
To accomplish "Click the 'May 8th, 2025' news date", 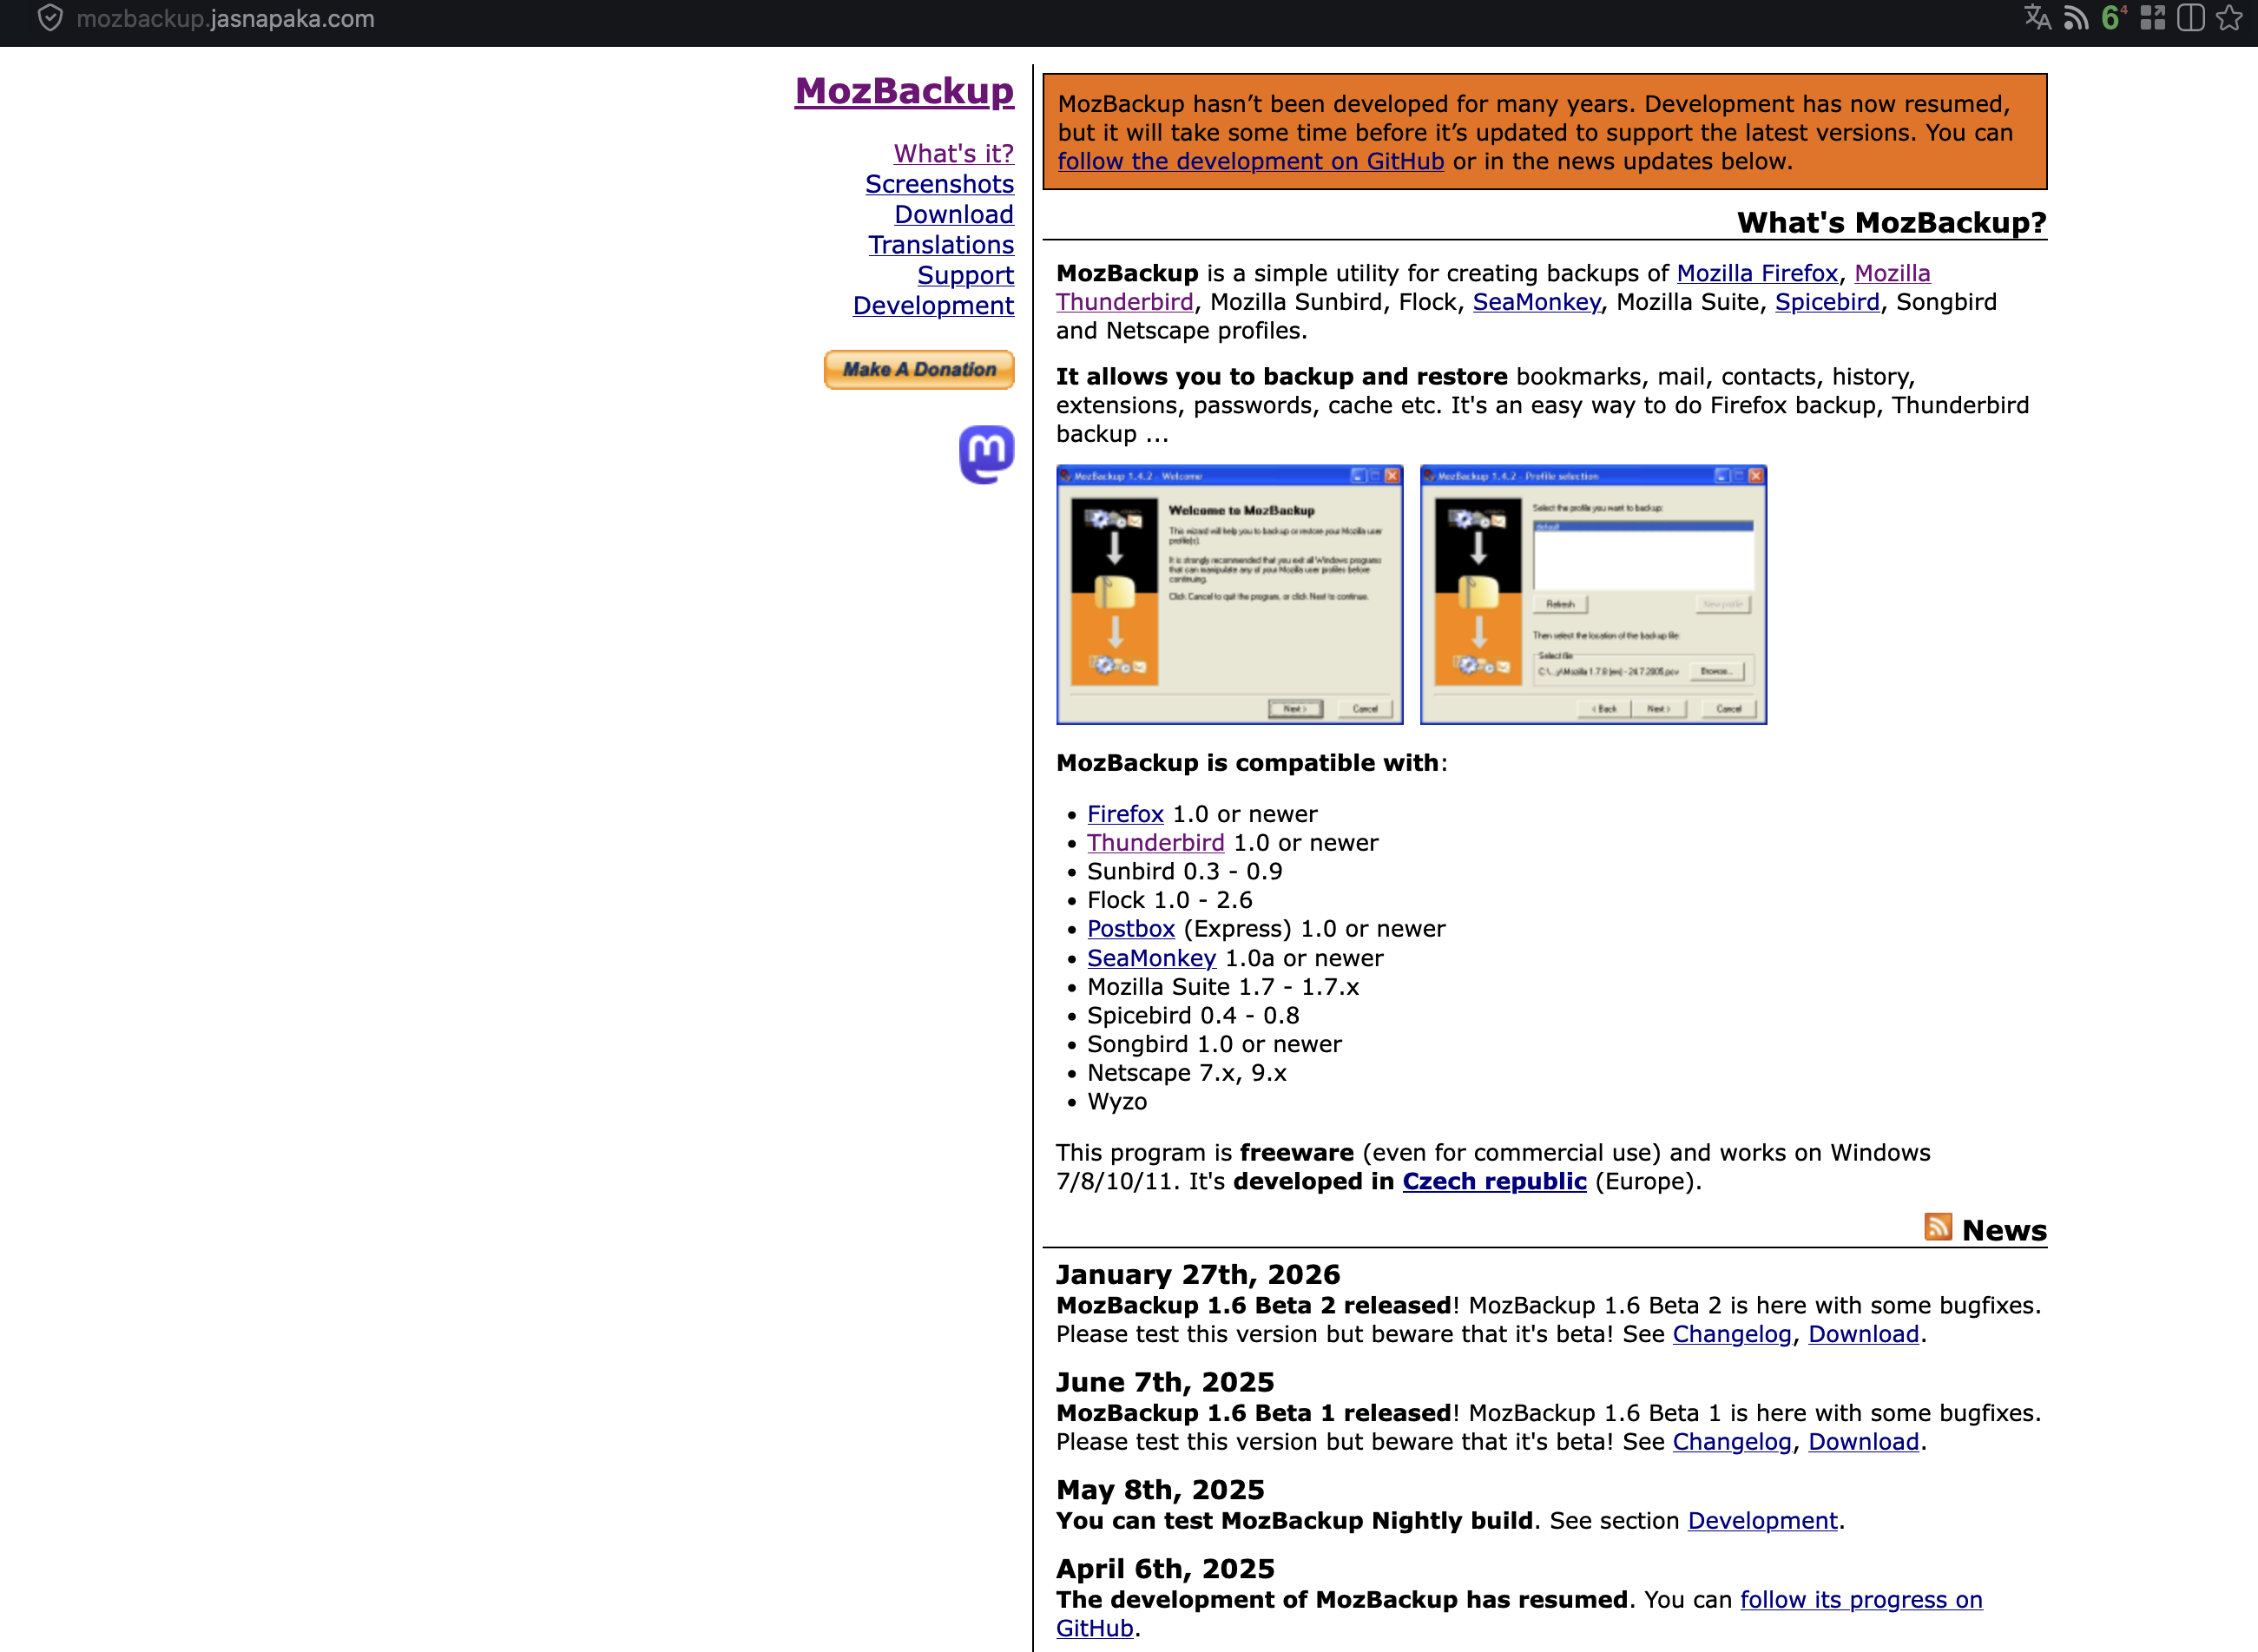I will [1160, 1490].
